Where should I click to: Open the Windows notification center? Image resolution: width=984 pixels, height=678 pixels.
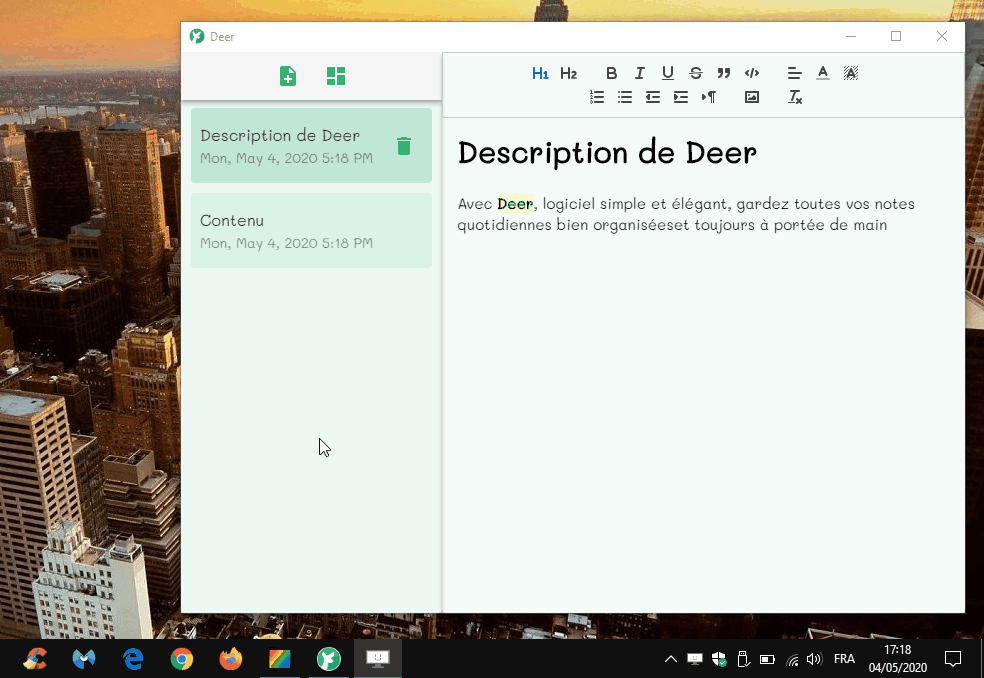(953, 659)
